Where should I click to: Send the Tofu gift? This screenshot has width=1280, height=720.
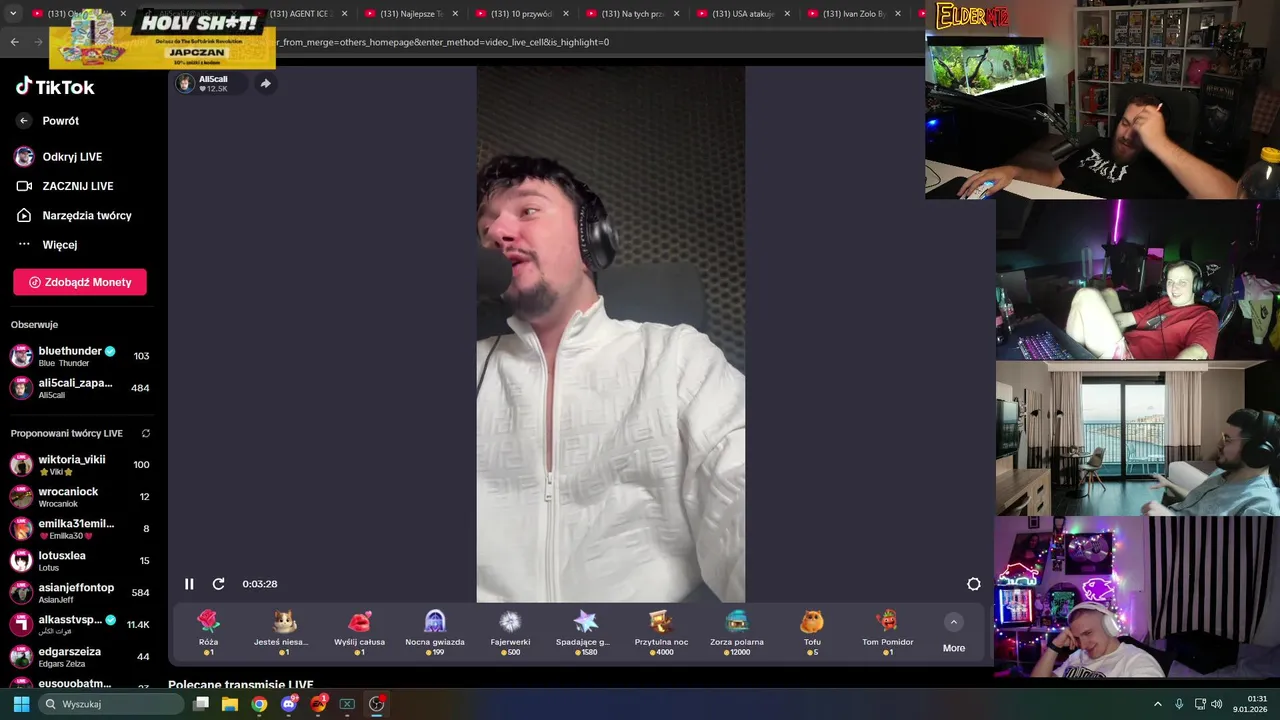click(812, 633)
